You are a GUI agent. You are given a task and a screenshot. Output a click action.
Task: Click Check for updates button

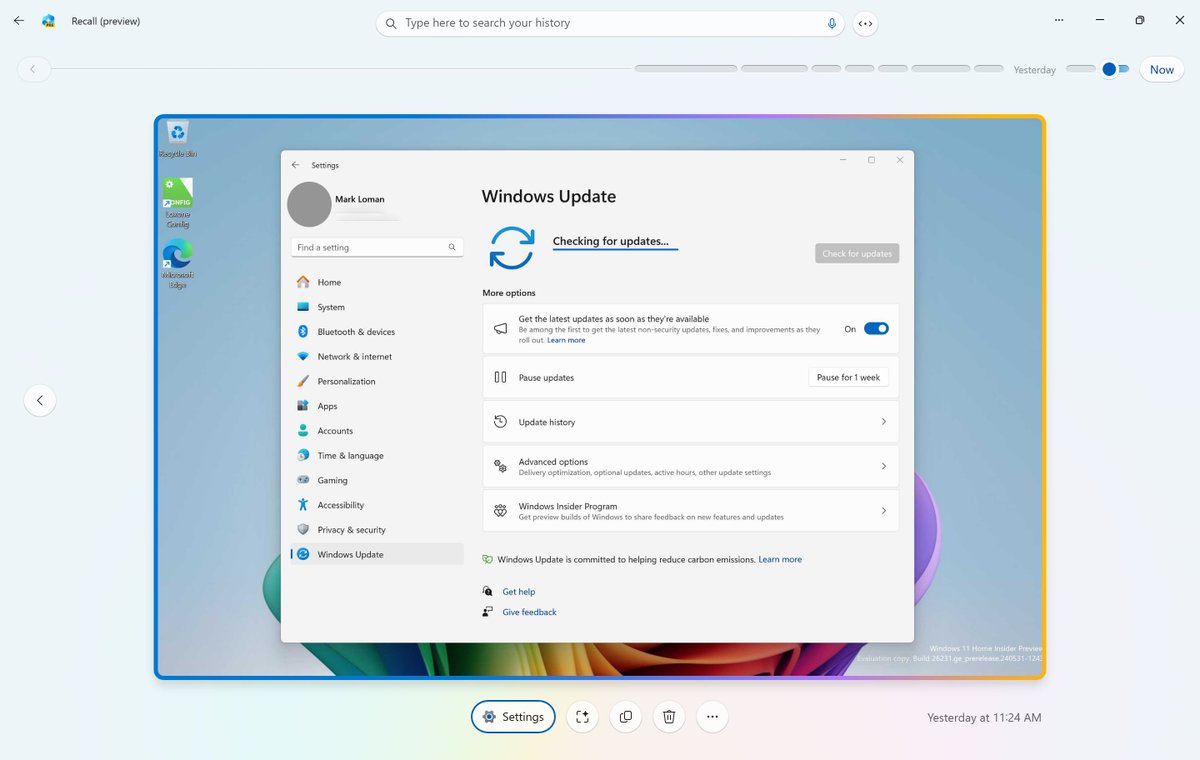tap(857, 254)
